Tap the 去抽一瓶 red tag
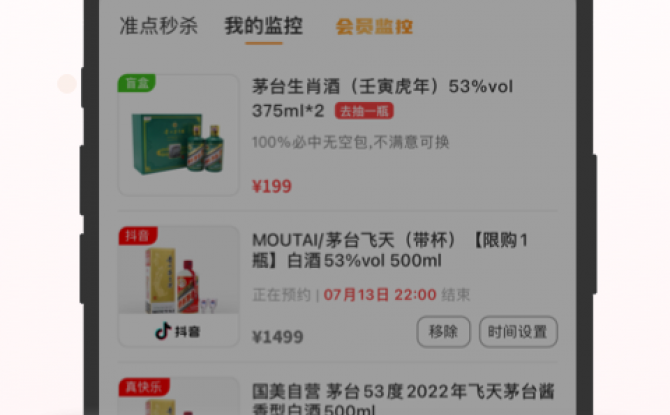Viewport: 670px width, 415px height. click(x=364, y=111)
